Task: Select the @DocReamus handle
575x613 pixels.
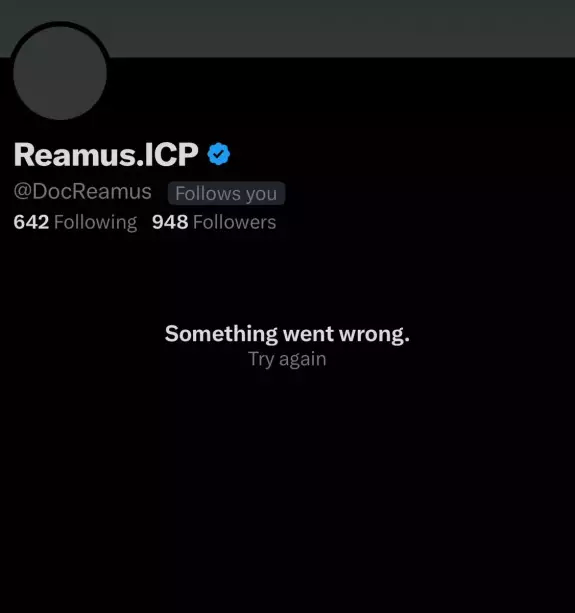Action: coord(82,192)
